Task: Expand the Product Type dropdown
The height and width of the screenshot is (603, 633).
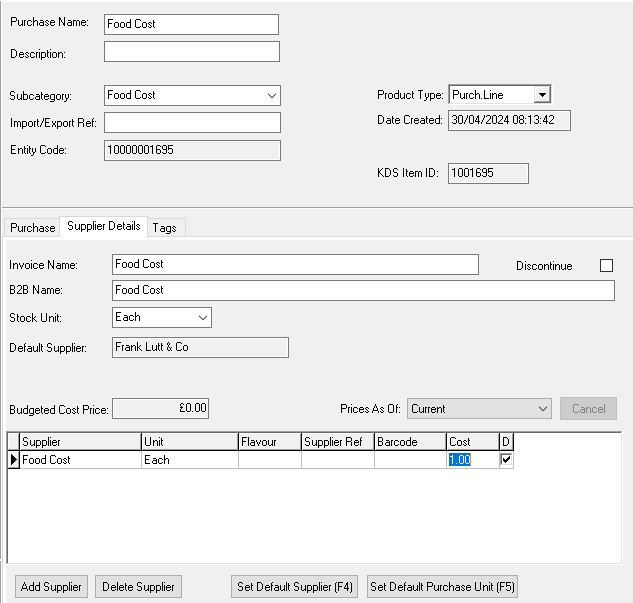Action: 541,95
